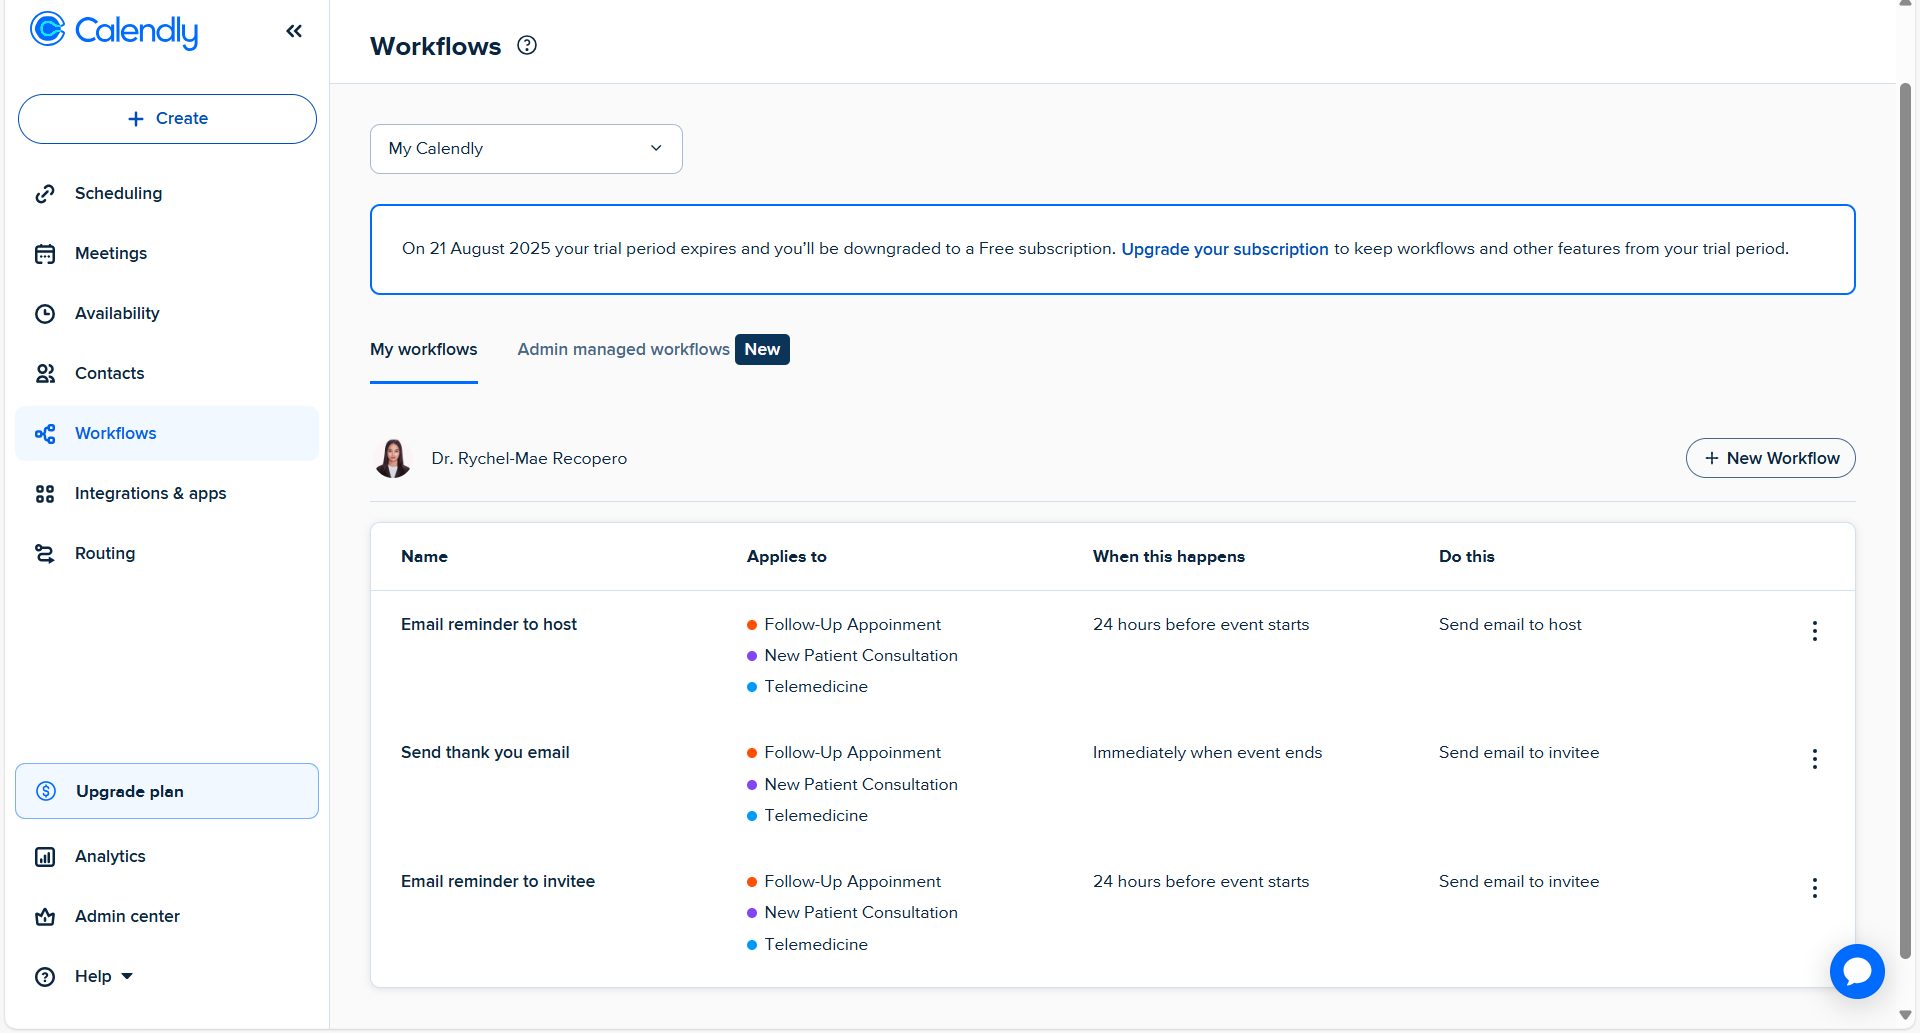Screen dimensions: 1920x1033
Task: Expand the Help menu
Action: point(103,976)
